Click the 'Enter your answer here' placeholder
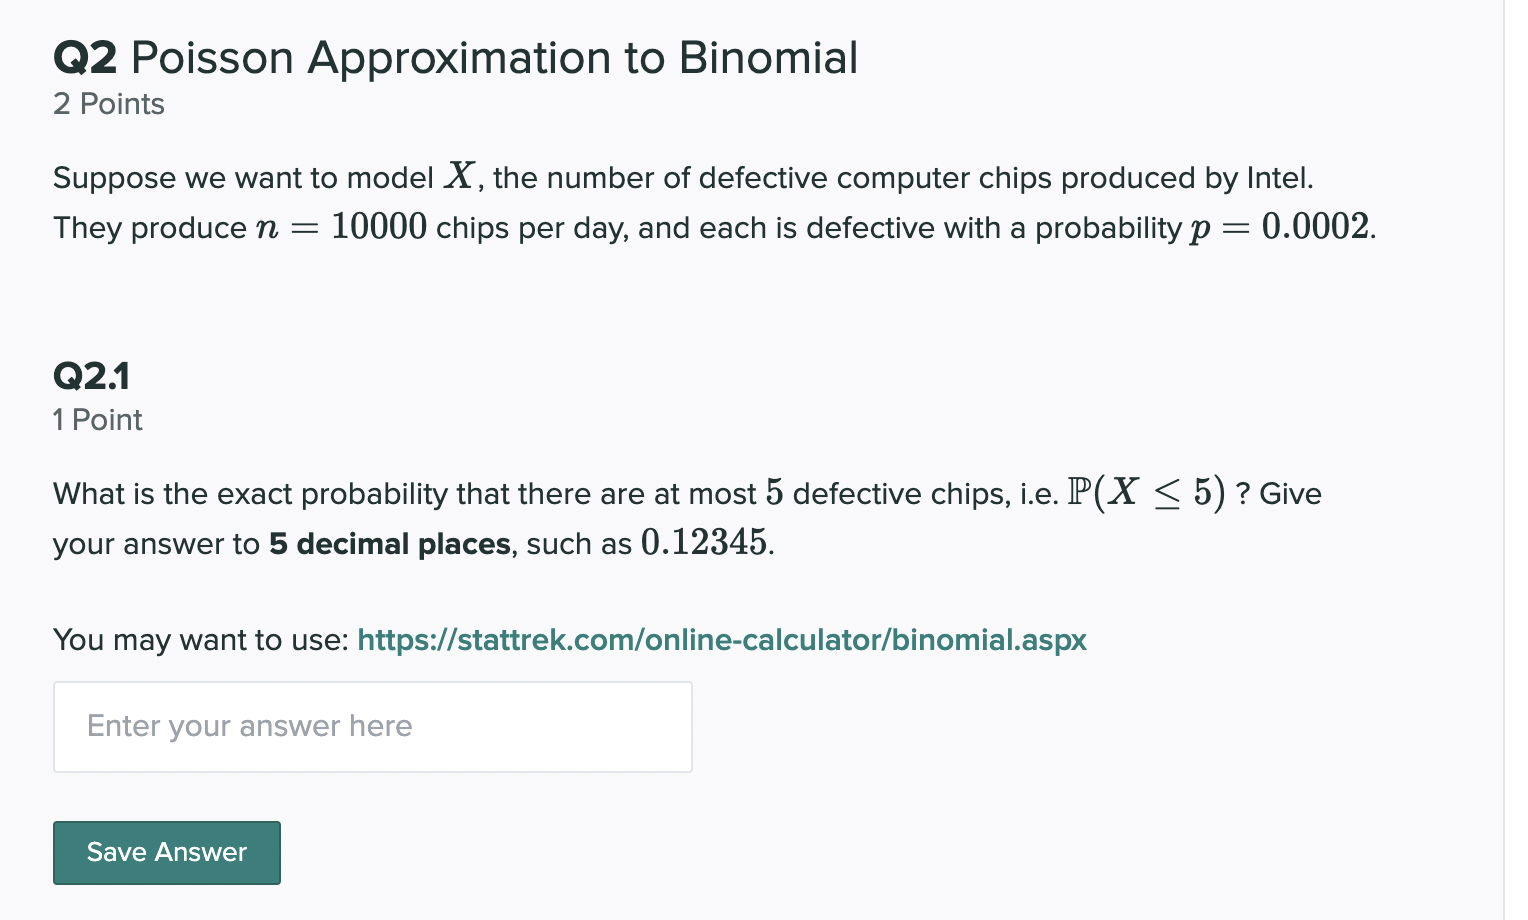Viewport: 1528px width, 920px height. pyautogui.click(x=249, y=726)
